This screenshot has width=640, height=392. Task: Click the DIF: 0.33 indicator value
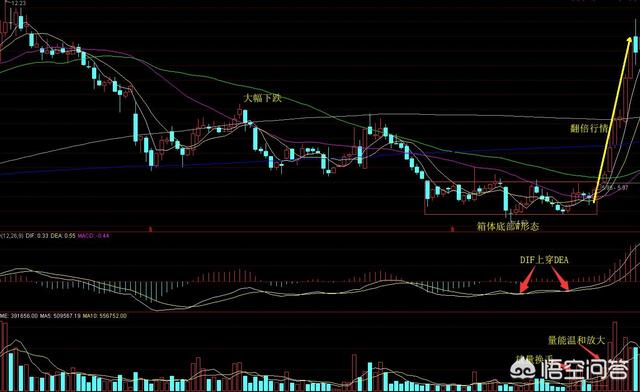click(37, 236)
